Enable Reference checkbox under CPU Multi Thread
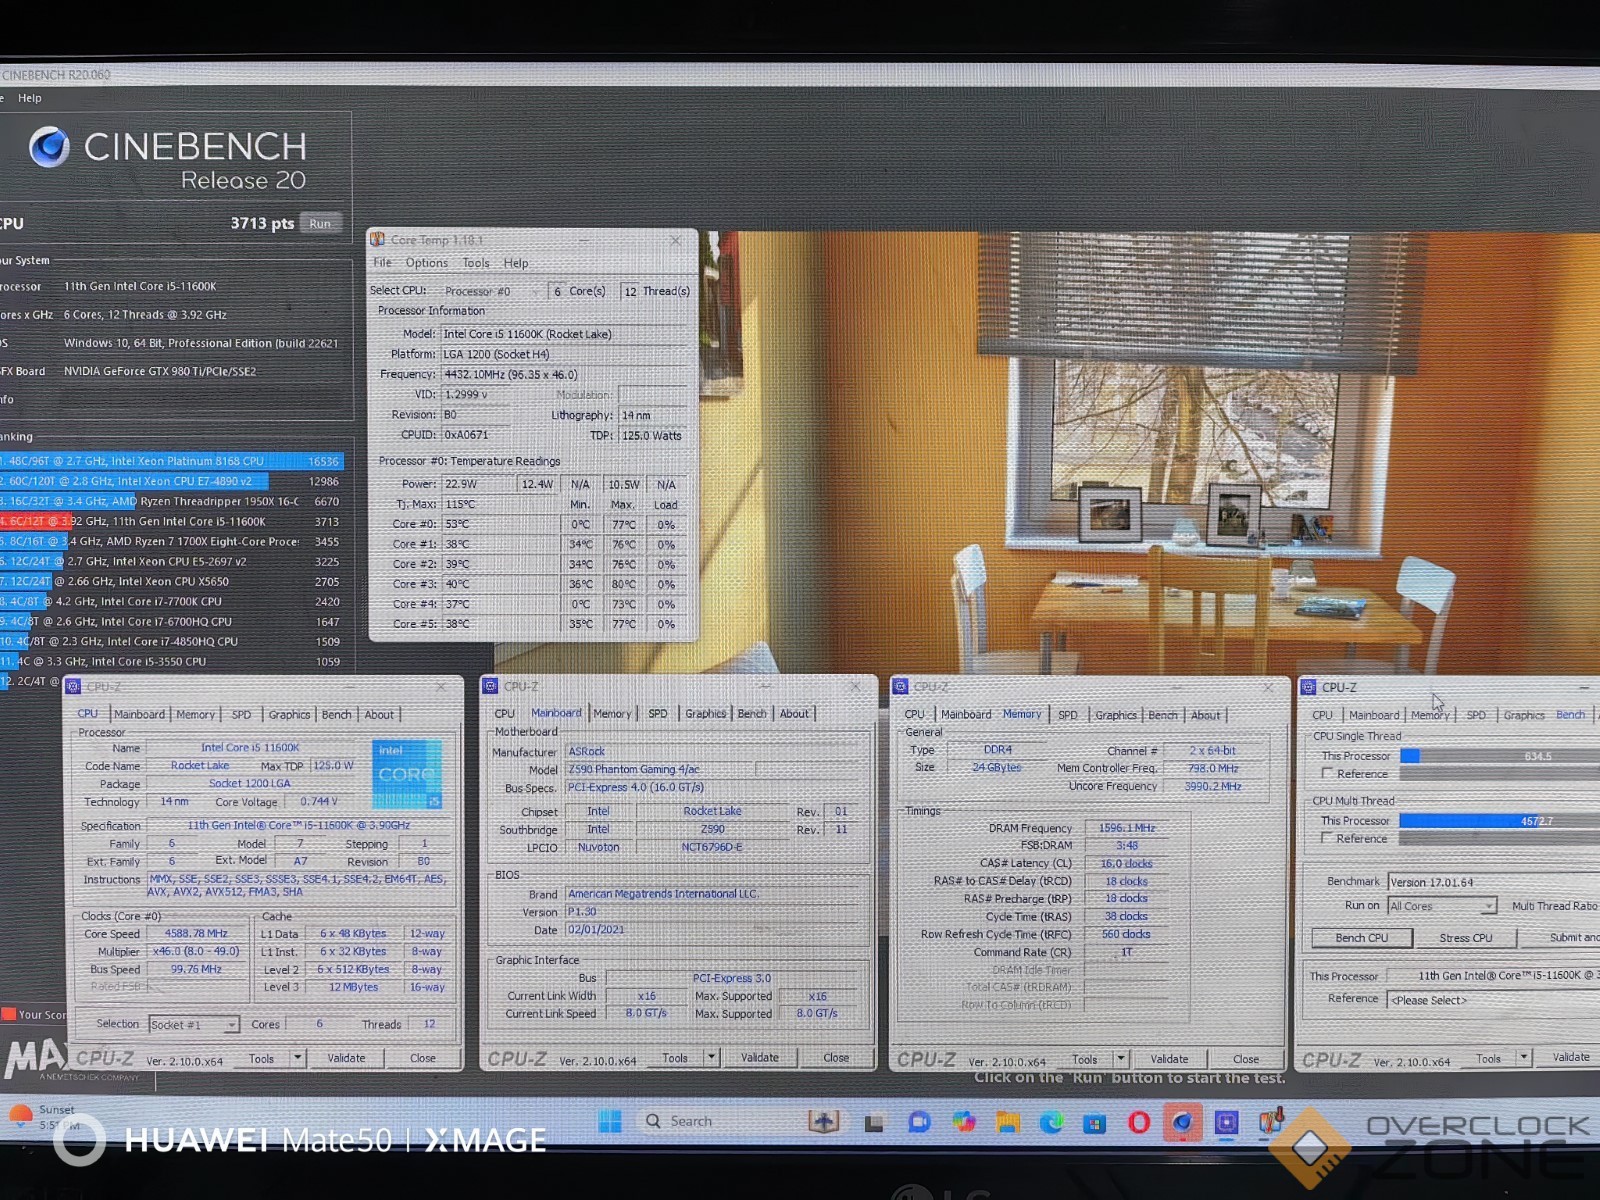The width and height of the screenshot is (1600, 1200). tap(1327, 838)
